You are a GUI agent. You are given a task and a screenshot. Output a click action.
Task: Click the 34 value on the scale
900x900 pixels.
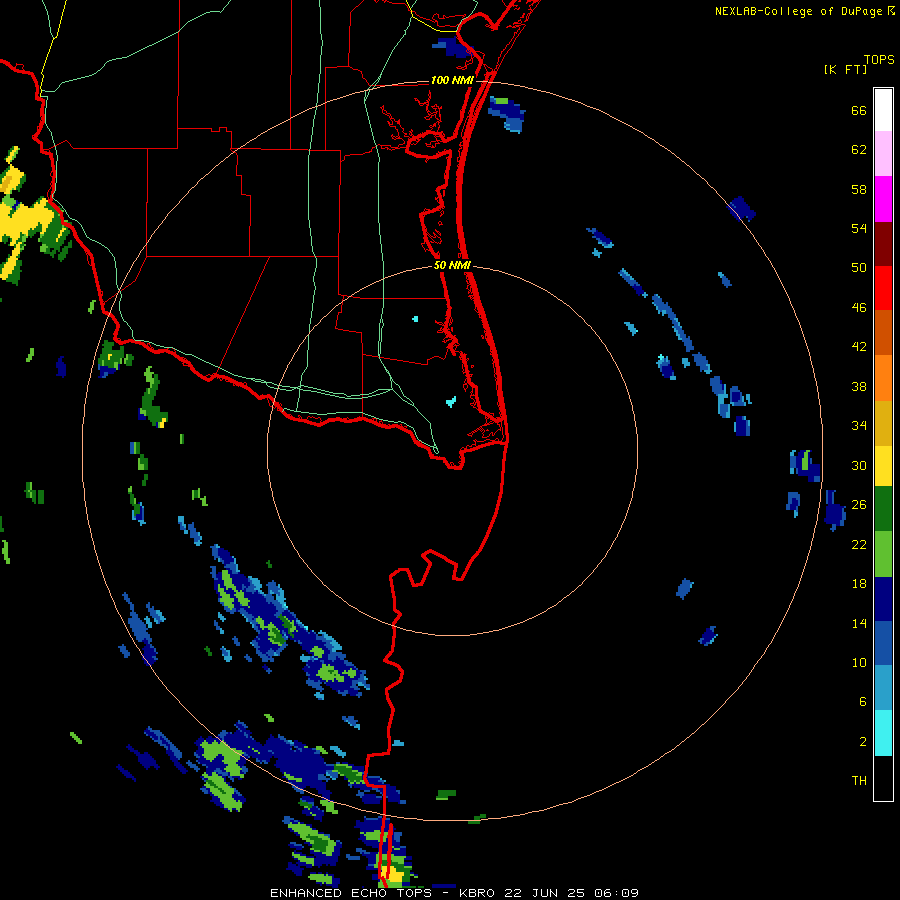pos(859,426)
